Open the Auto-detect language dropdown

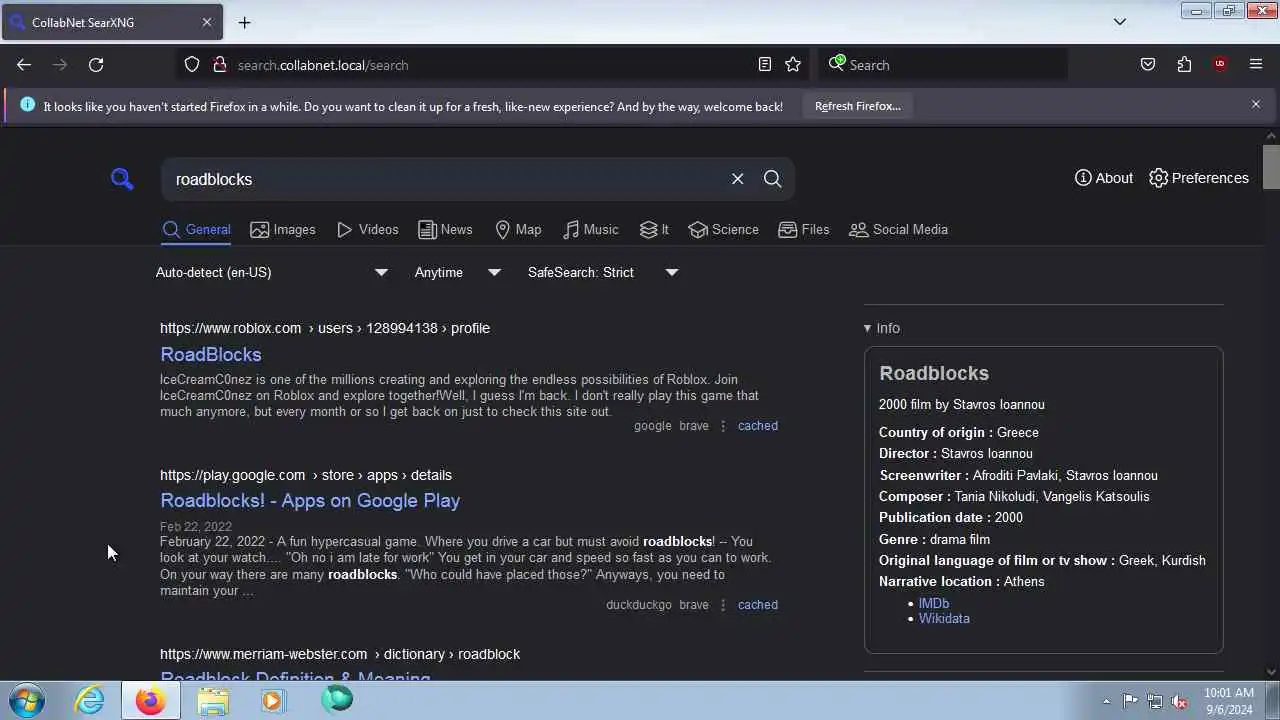272,272
